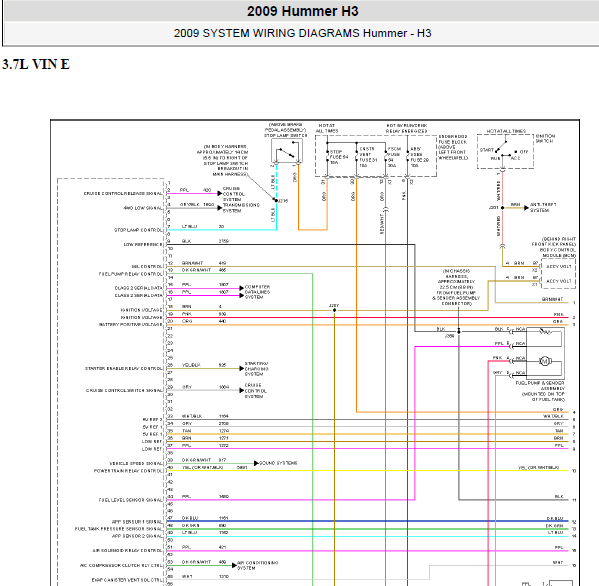This screenshot has width=599, height=586.
Task: Select the 'POWERTRAIN RELAY CONTROL' label
Action: (x=128, y=471)
